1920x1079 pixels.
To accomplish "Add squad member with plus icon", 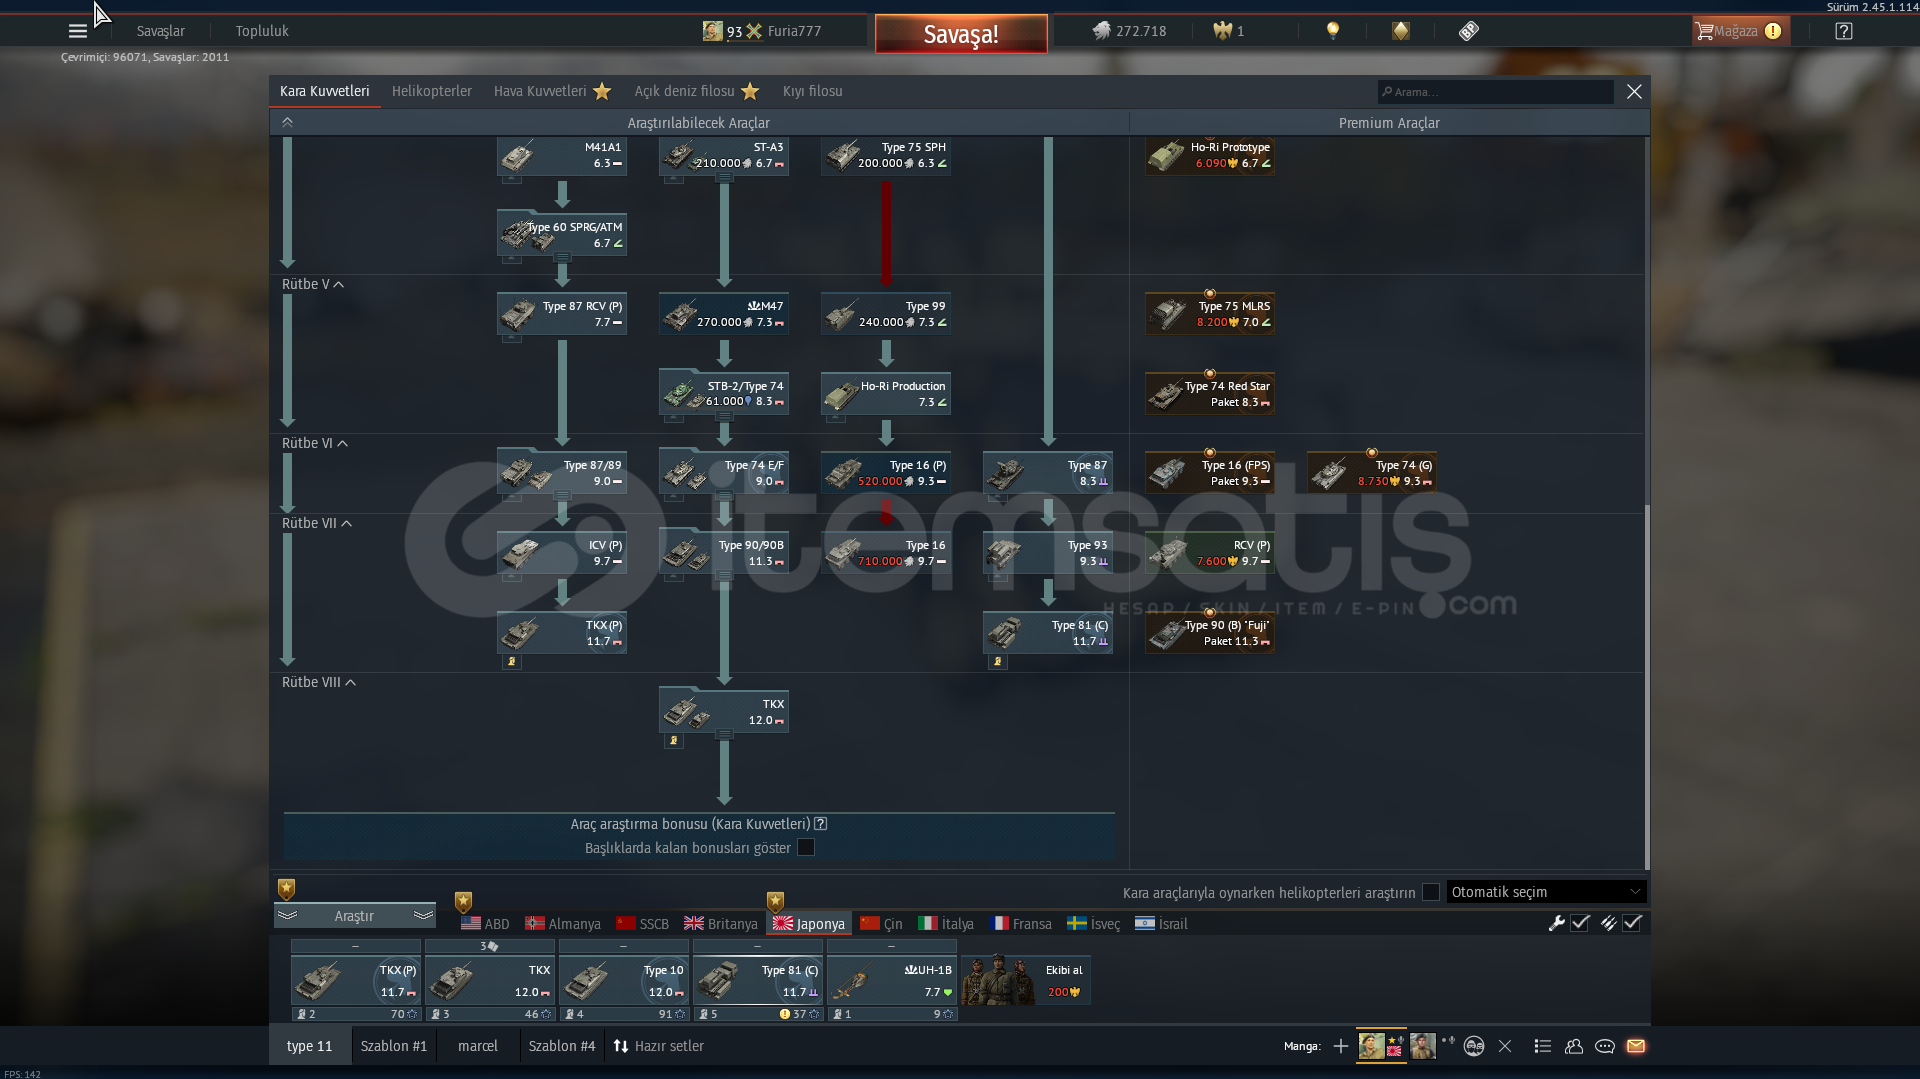I will [x=1341, y=1046].
